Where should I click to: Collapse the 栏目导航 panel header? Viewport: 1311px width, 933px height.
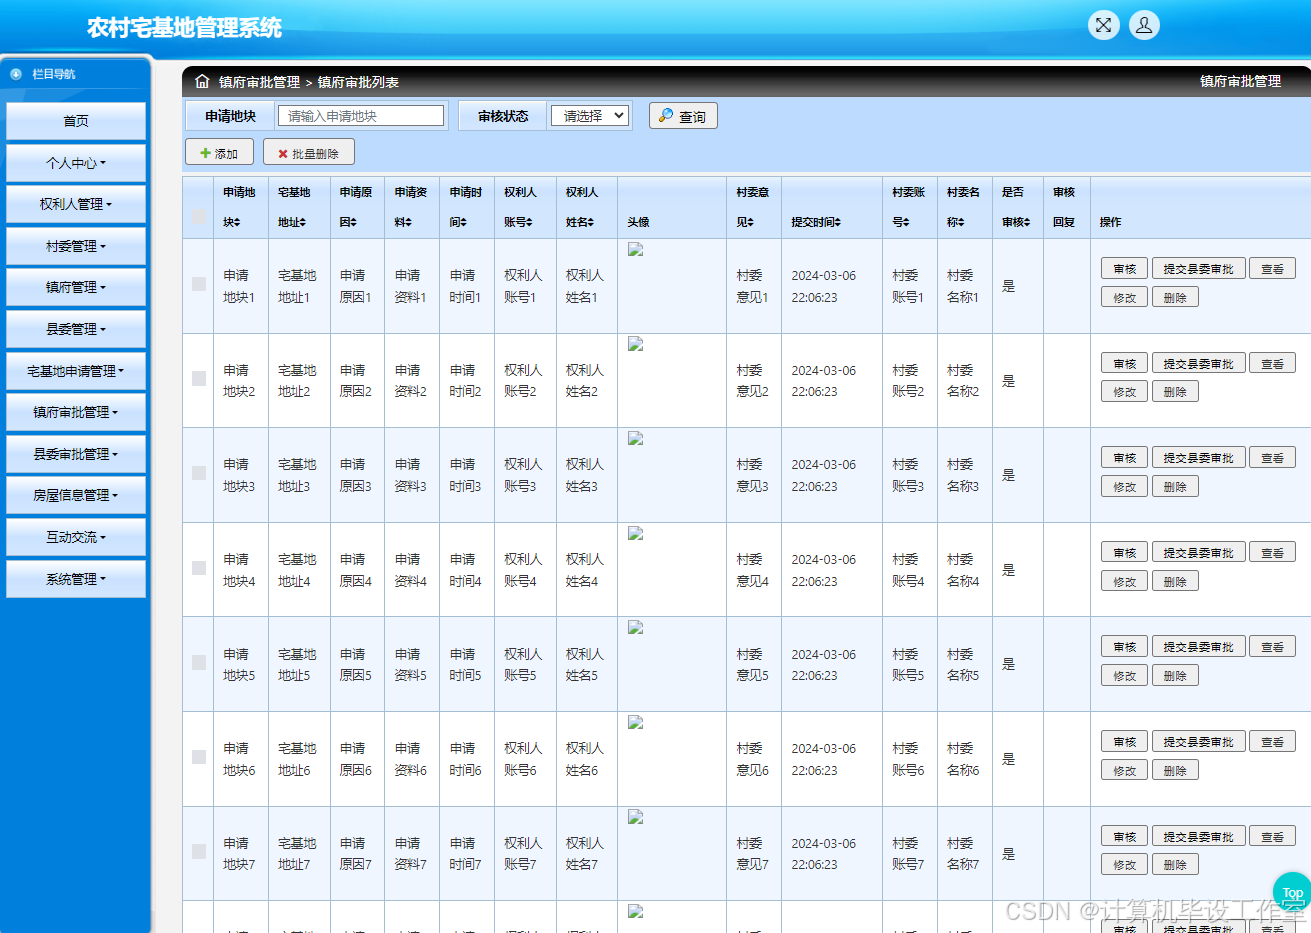coord(76,74)
